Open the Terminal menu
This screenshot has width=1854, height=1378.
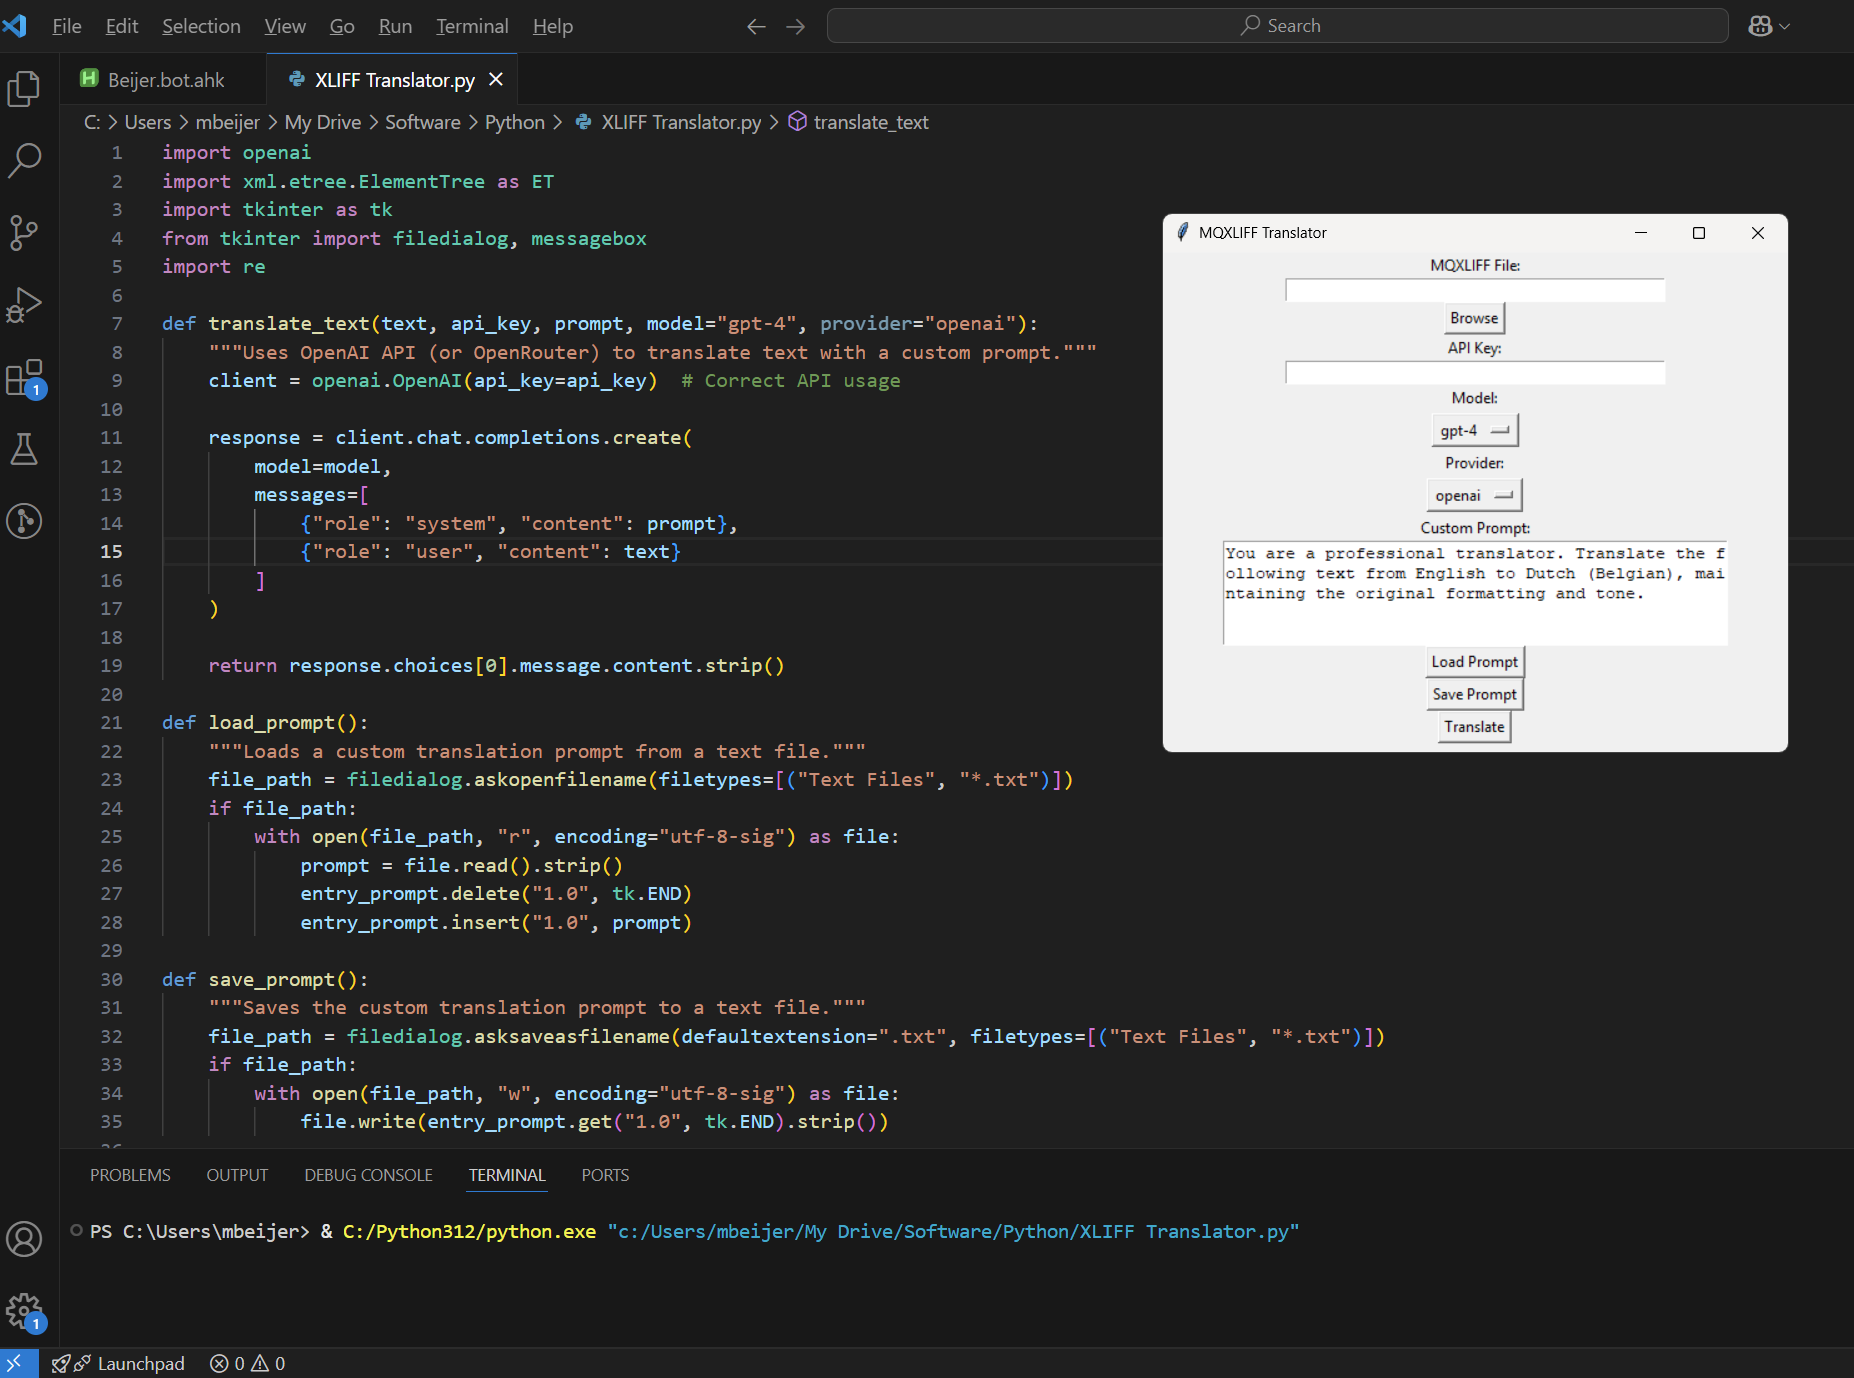[472, 26]
